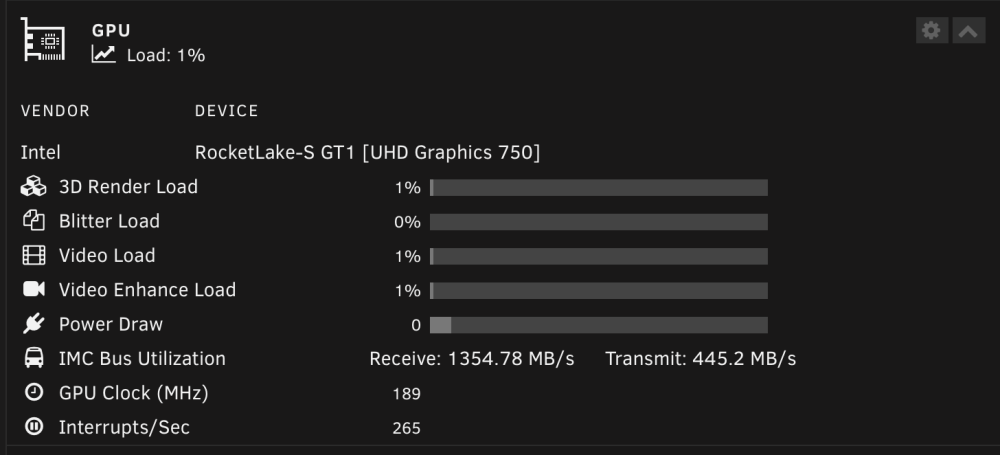The image size is (1000, 455).
Task: Click the GPU Clock icon
Action: pos(34,392)
